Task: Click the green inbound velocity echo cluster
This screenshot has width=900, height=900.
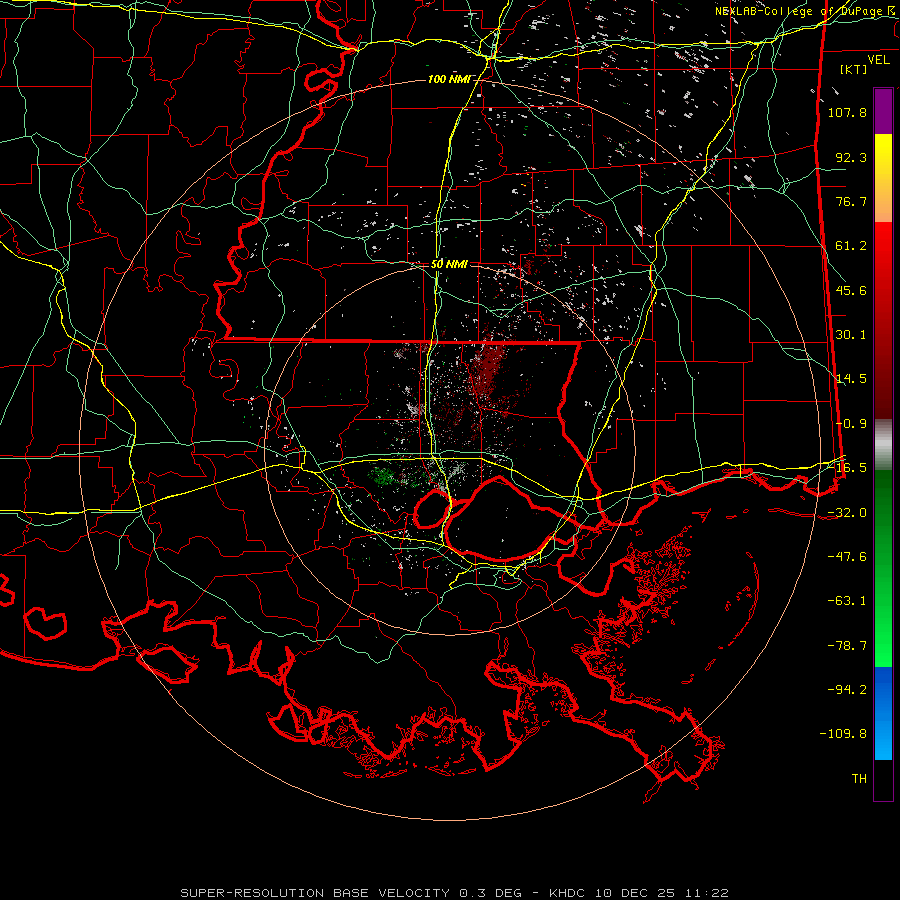Action: [x=383, y=476]
